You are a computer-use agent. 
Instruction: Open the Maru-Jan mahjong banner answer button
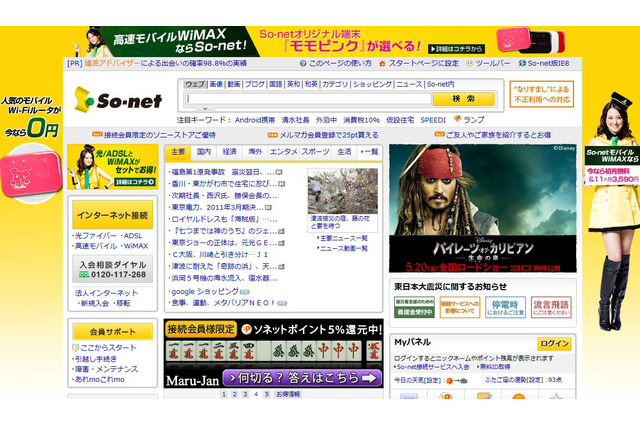[302, 378]
